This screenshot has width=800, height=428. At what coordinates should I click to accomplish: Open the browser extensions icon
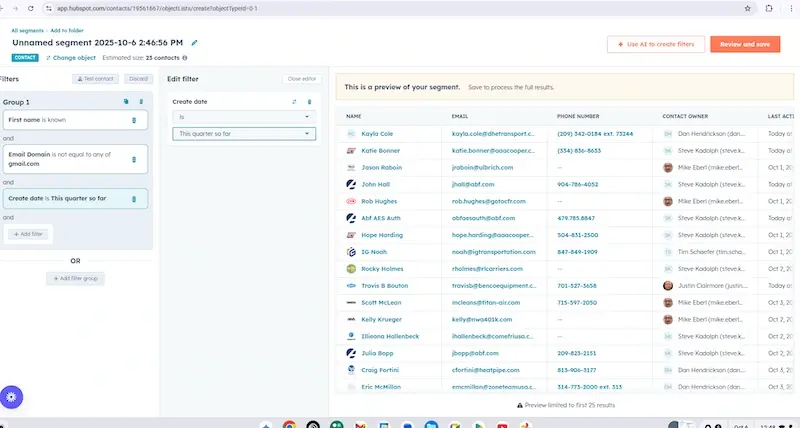tap(769, 8)
